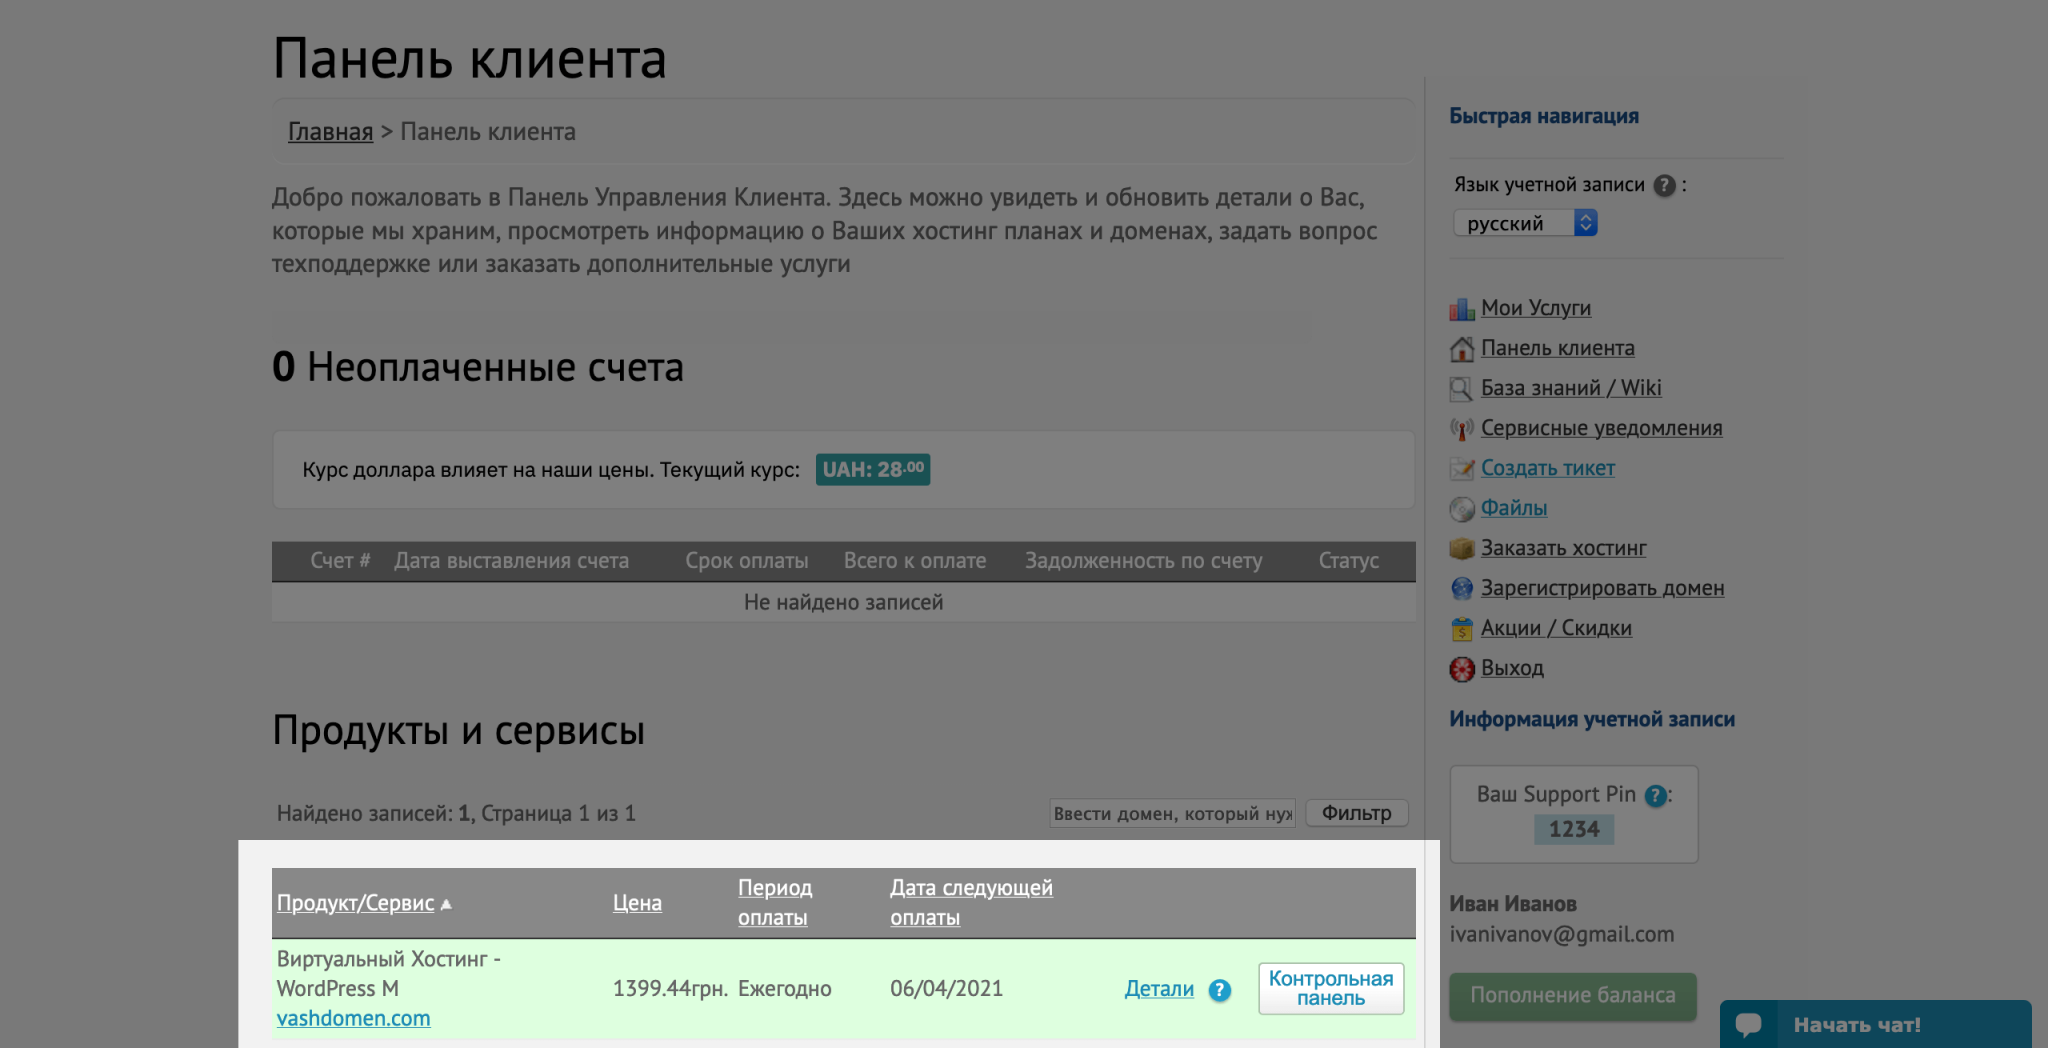The width and height of the screenshot is (2048, 1048).
Task: Select Создать тикет in quick navigation
Action: coord(1546,468)
